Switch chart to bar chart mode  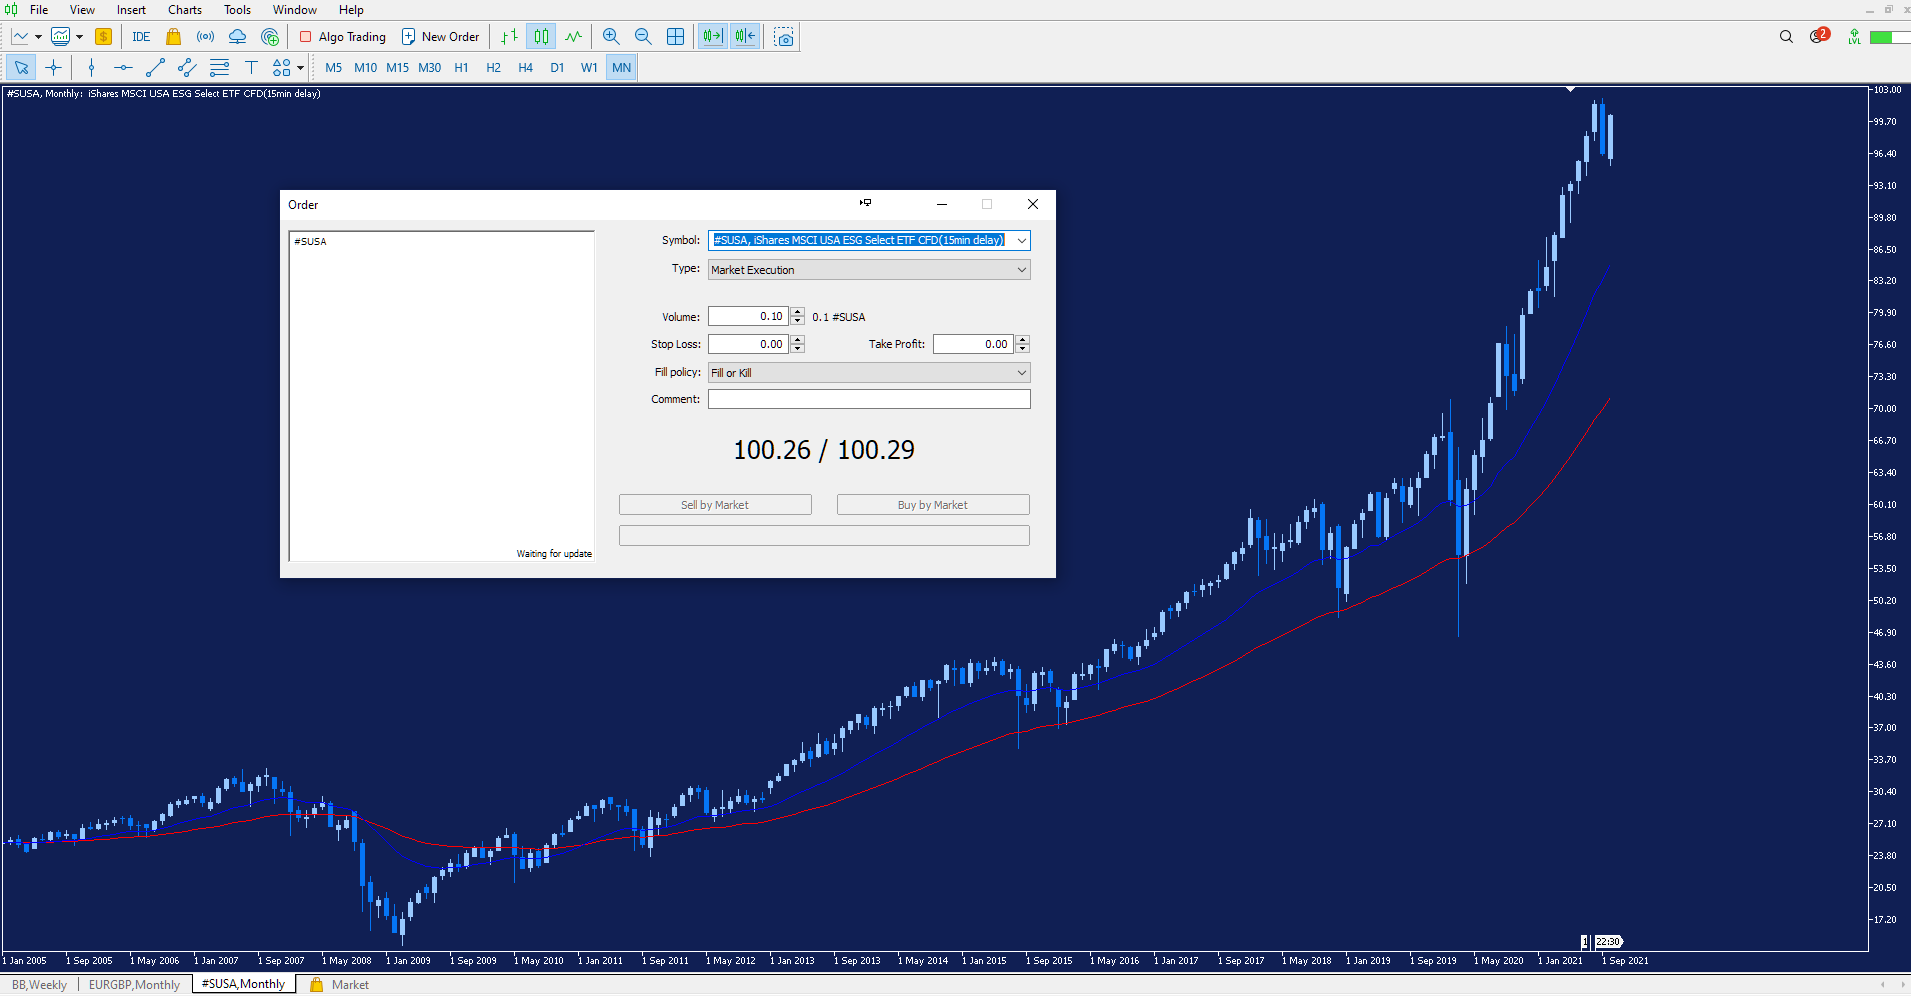(x=509, y=37)
